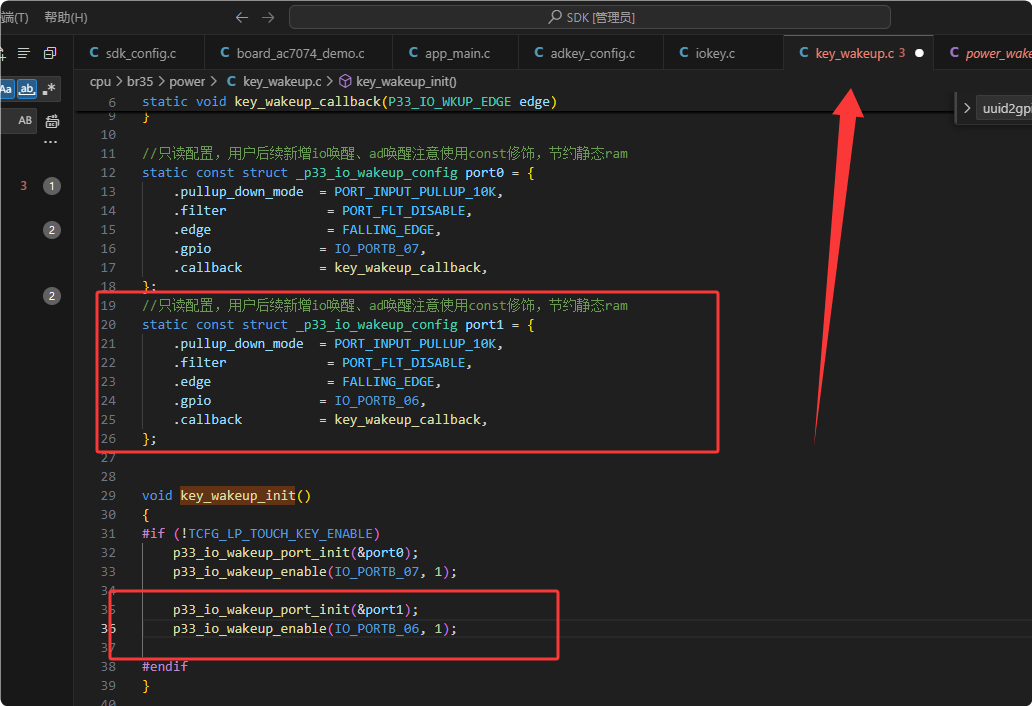1032x706 pixels.
Task: Go back using the left arrow
Action: pos(242,18)
